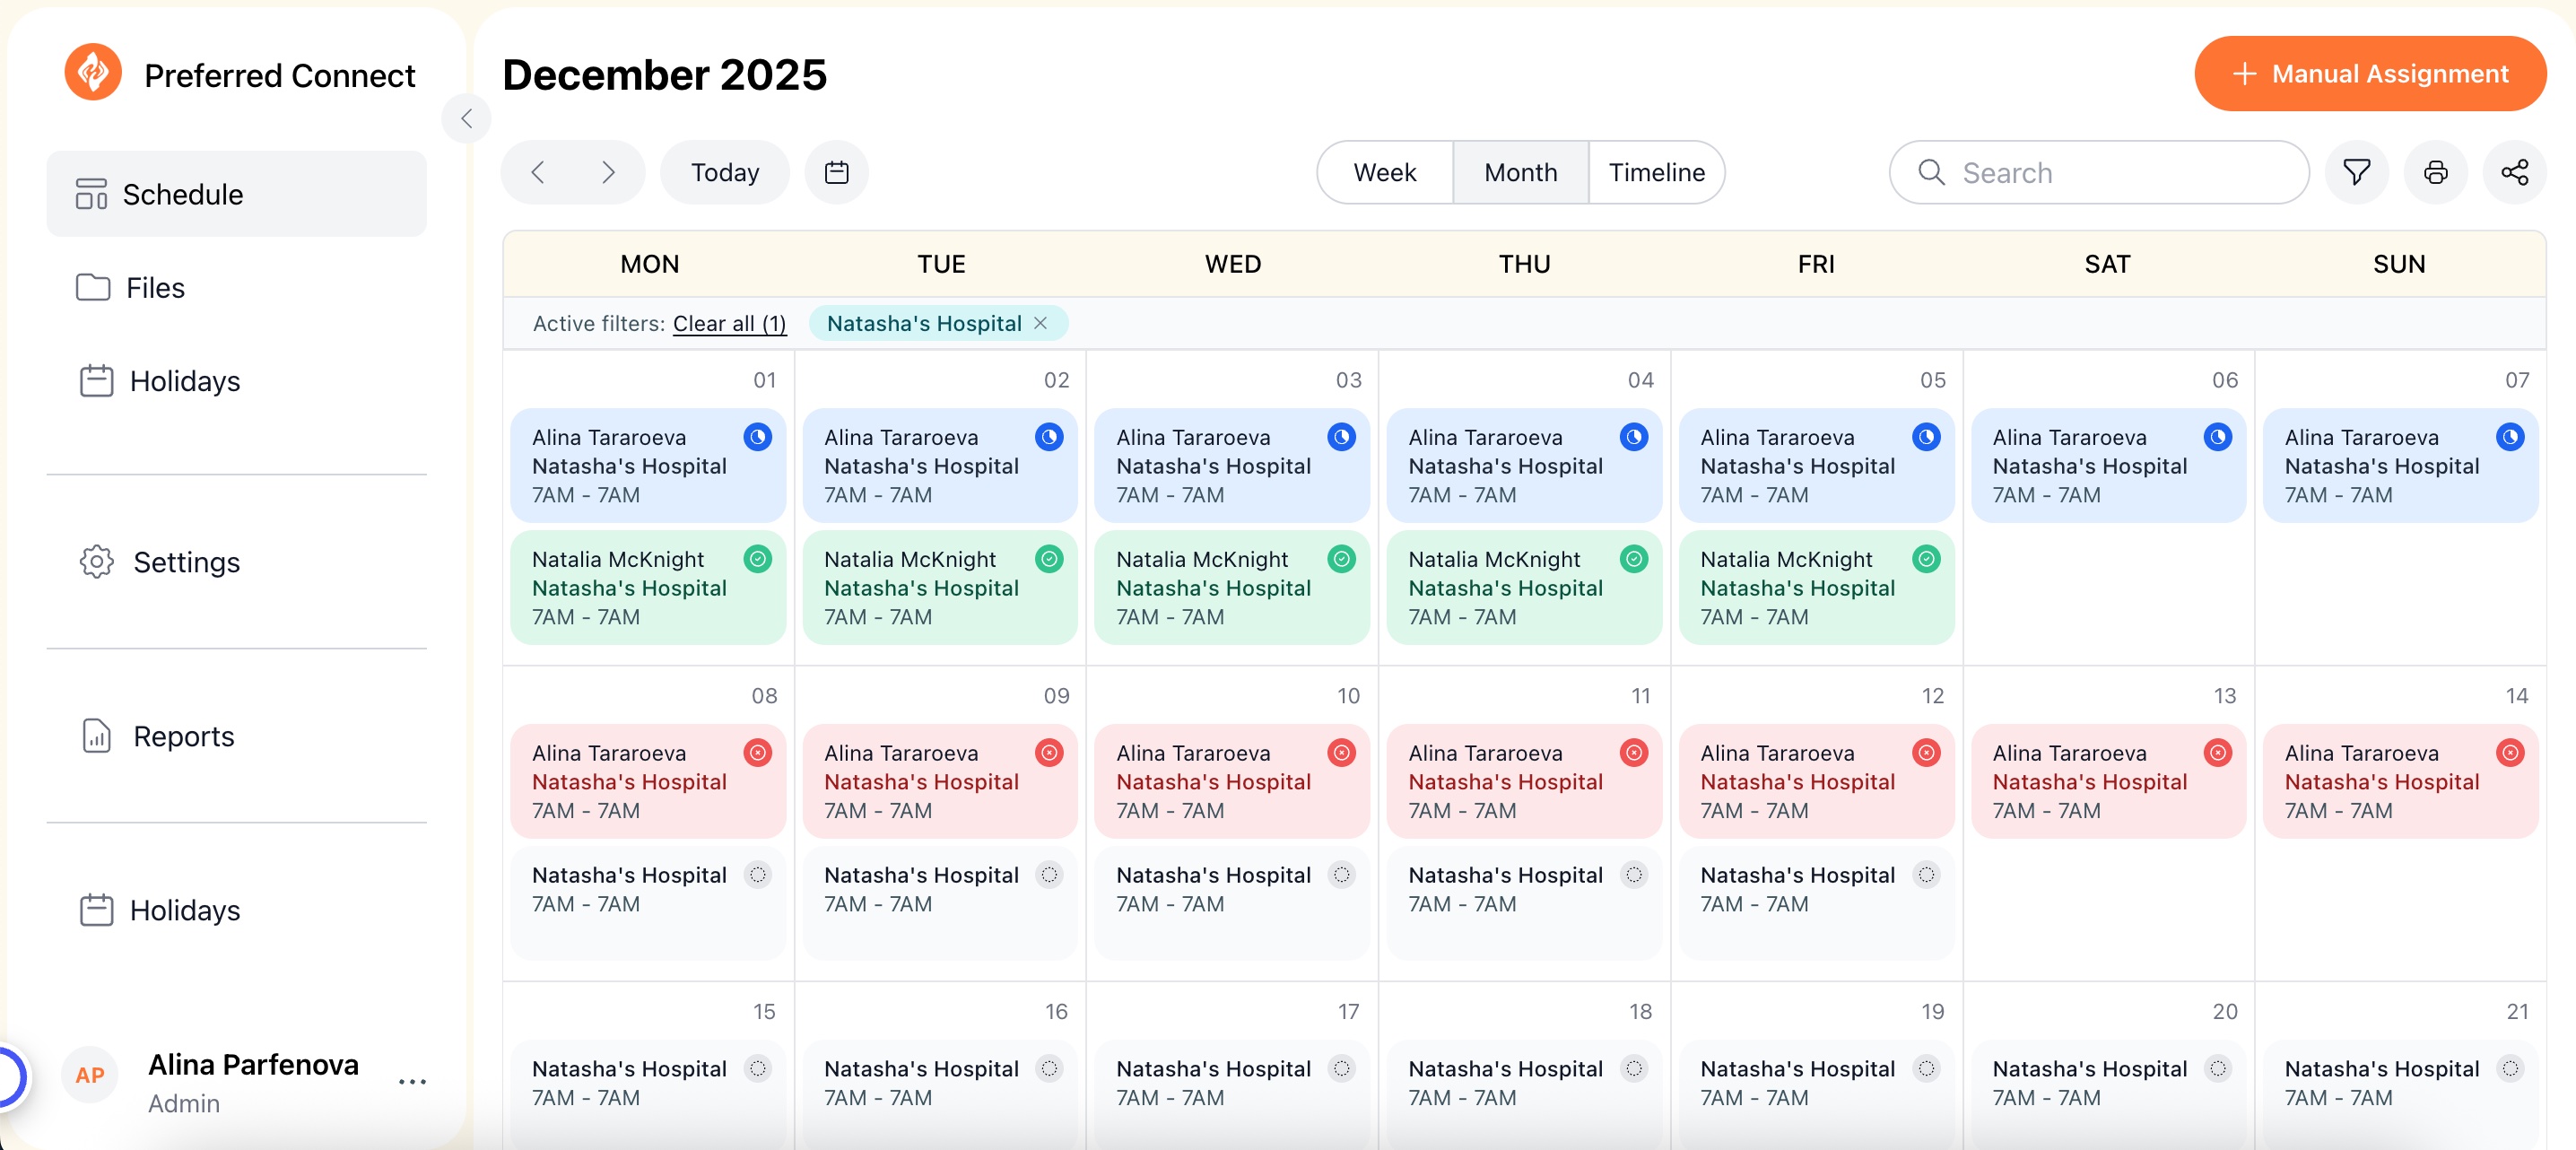Go to the previous month arrow
This screenshot has height=1150, width=2576.
click(538, 172)
